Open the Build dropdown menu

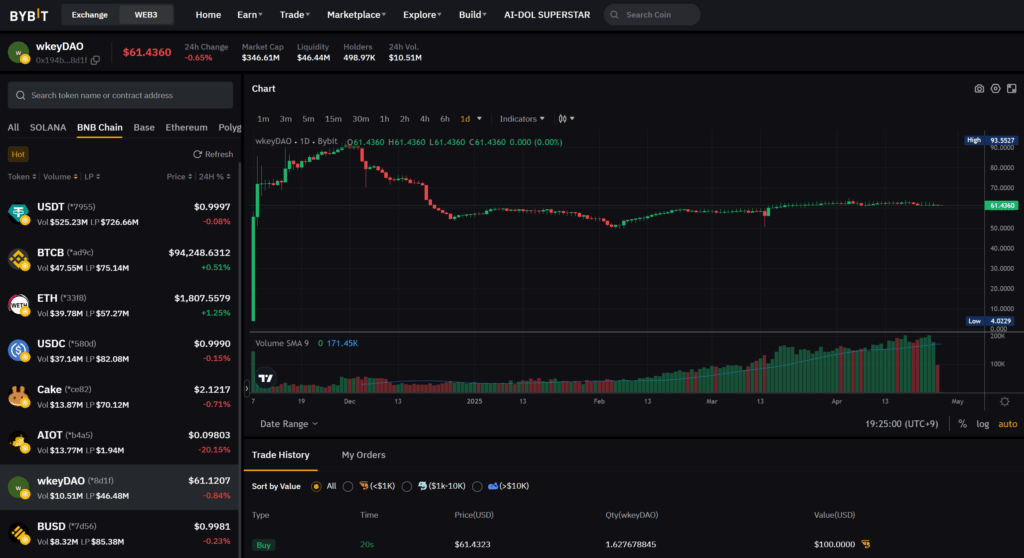click(472, 14)
